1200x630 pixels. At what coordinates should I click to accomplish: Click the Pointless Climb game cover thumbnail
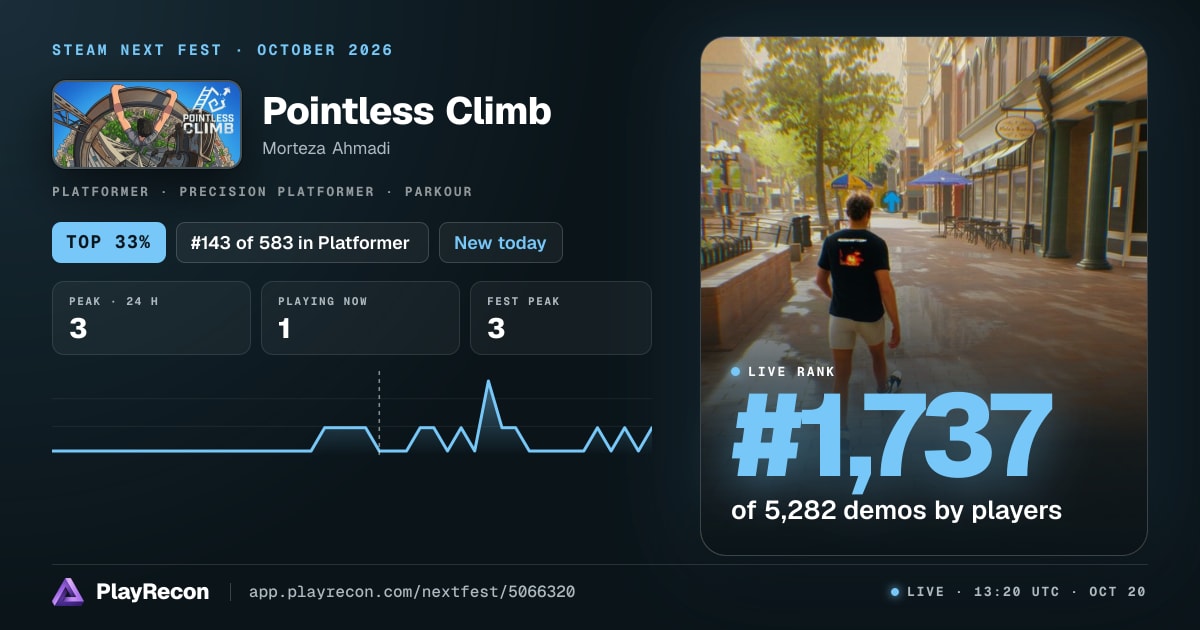click(147, 124)
